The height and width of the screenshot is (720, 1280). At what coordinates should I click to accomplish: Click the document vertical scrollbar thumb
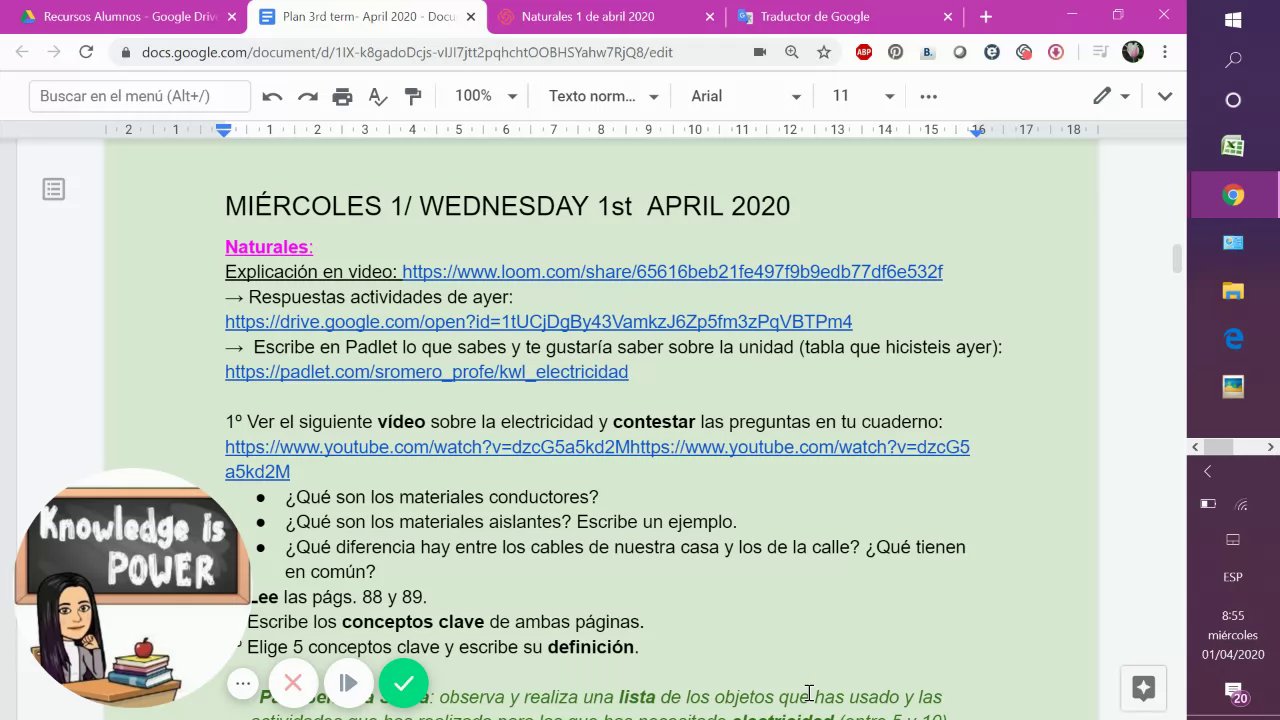[x=1177, y=257]
